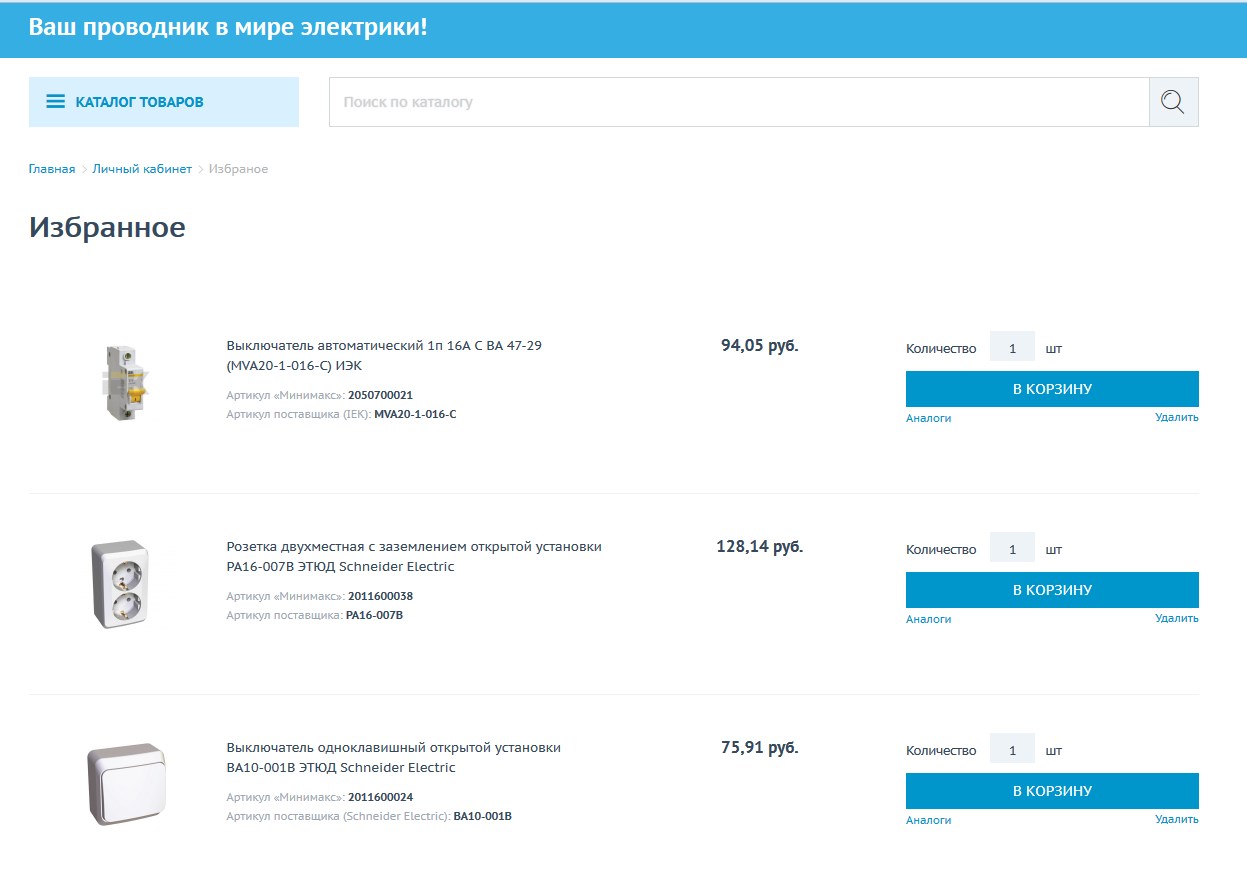Click the Ваш проводник в мире электрики banner text
The height and width of the screenshot is (881, 1247).
(x=228, y=27)
